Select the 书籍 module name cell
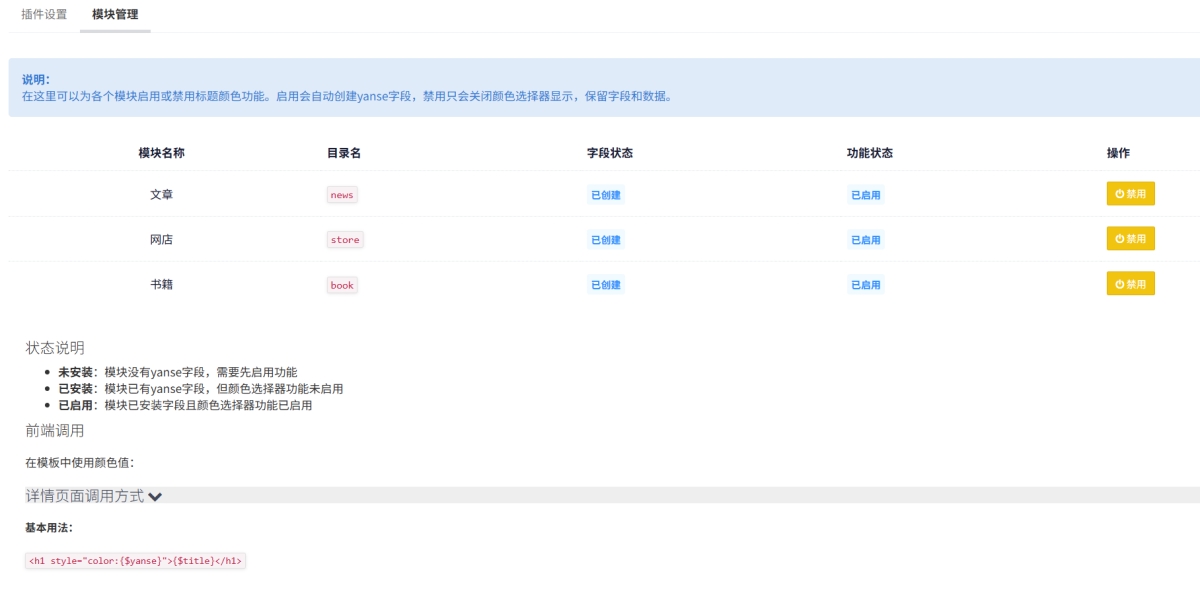The image size is (1200, 597). tap(161, 284)
